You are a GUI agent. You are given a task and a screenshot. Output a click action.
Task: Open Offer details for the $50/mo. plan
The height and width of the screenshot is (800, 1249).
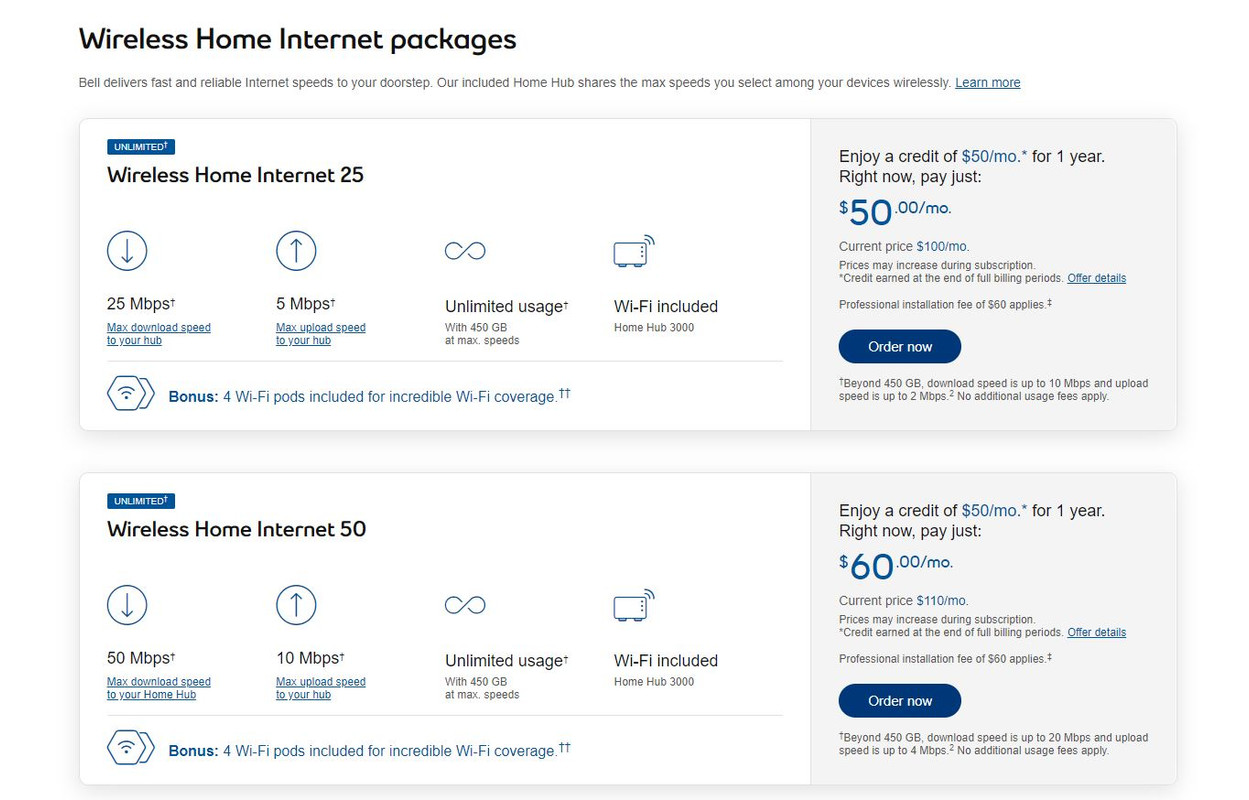coord(1097,278)
